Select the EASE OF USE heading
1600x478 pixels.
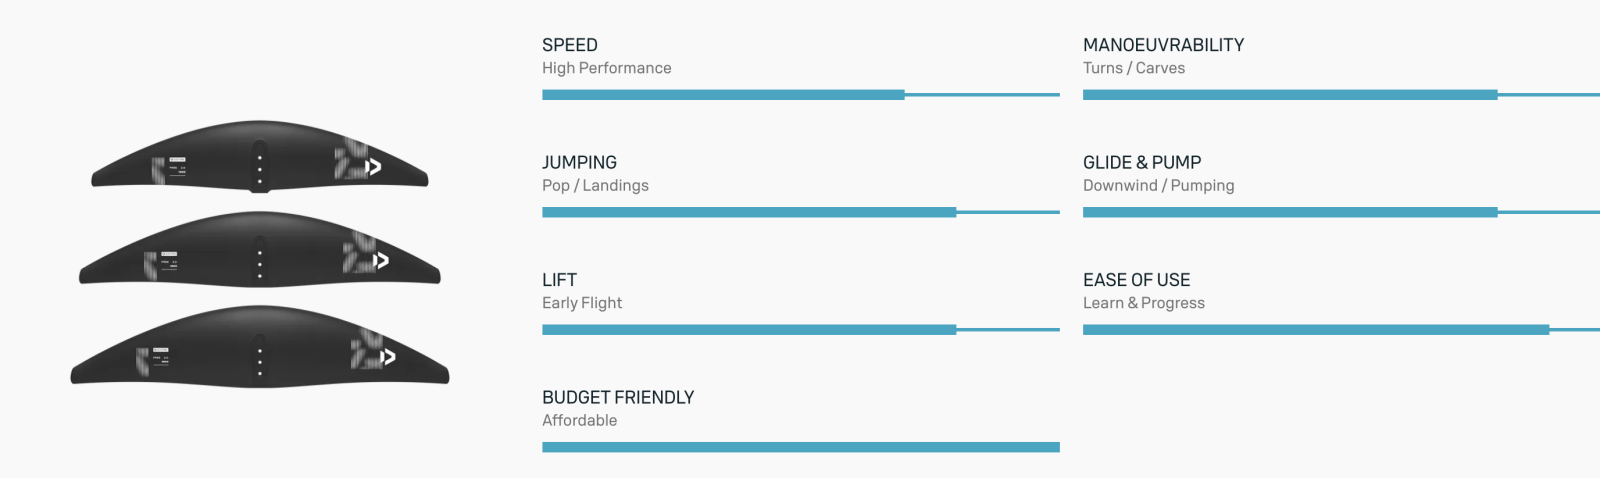click(x=1136, y=280)
